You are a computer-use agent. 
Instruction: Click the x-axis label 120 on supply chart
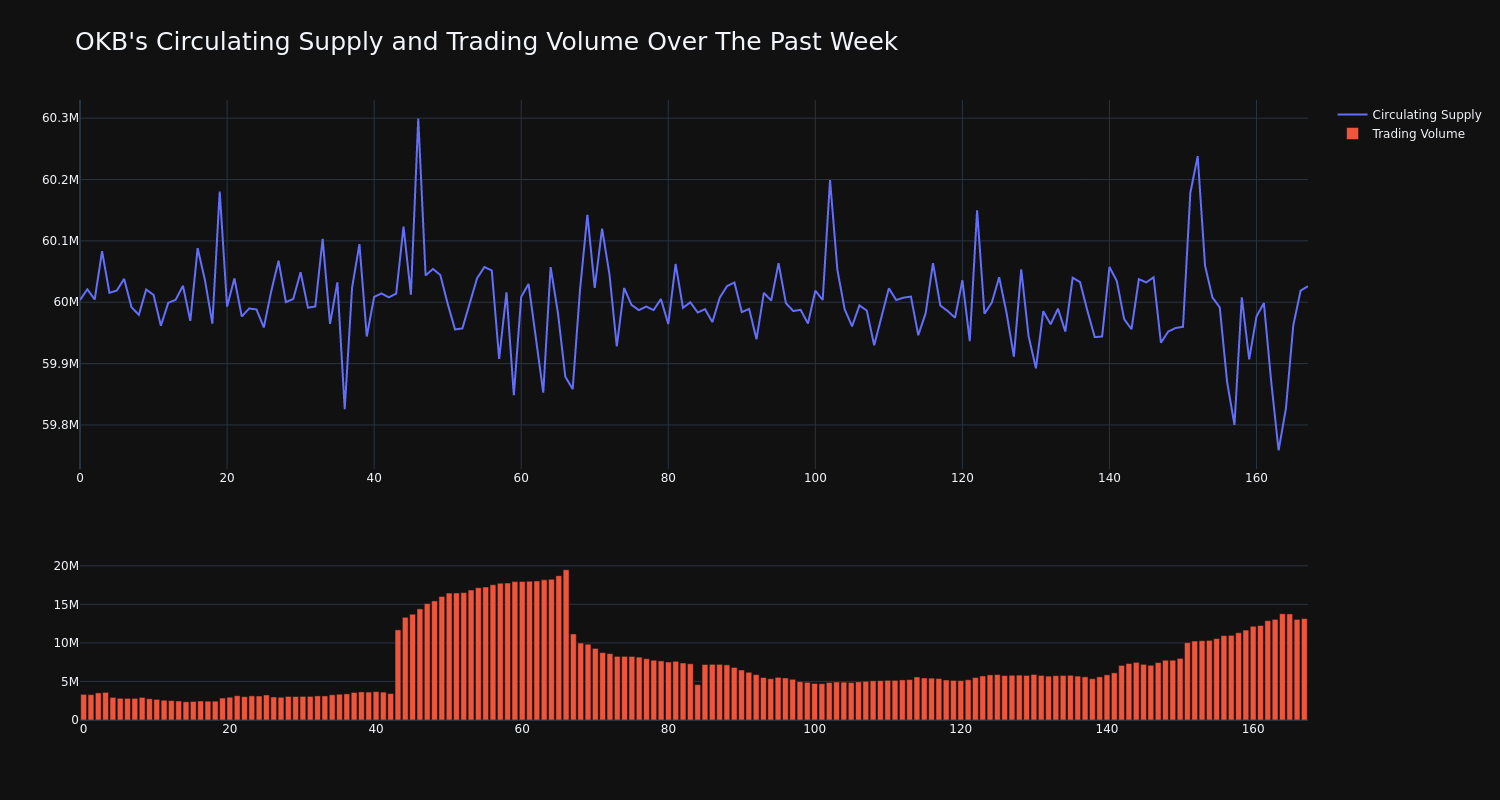click(962, 478)
